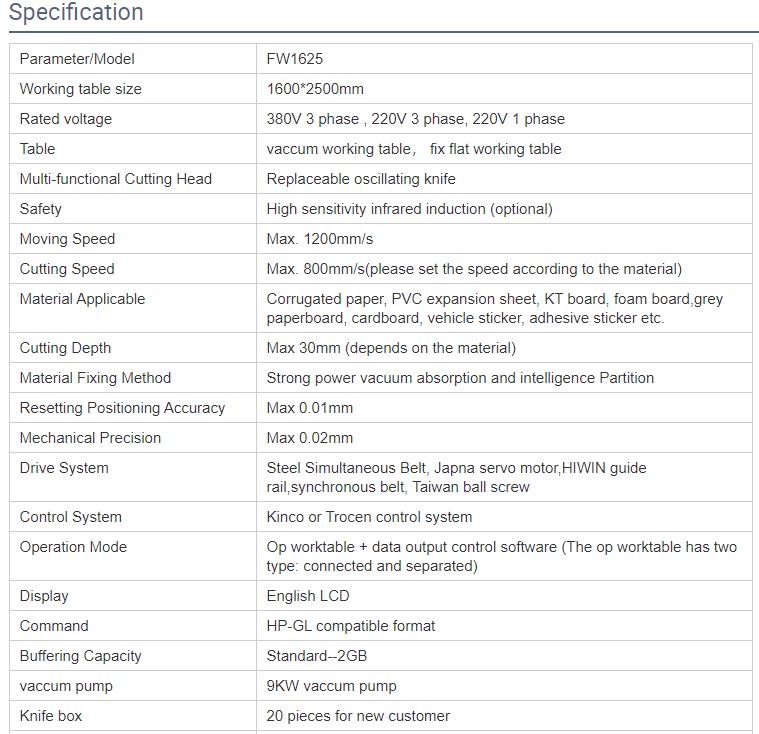Click 'vaccum working table' value
The height and width of the screenshot is (734, 759).
pyautogui.click(x=338, y=149)
